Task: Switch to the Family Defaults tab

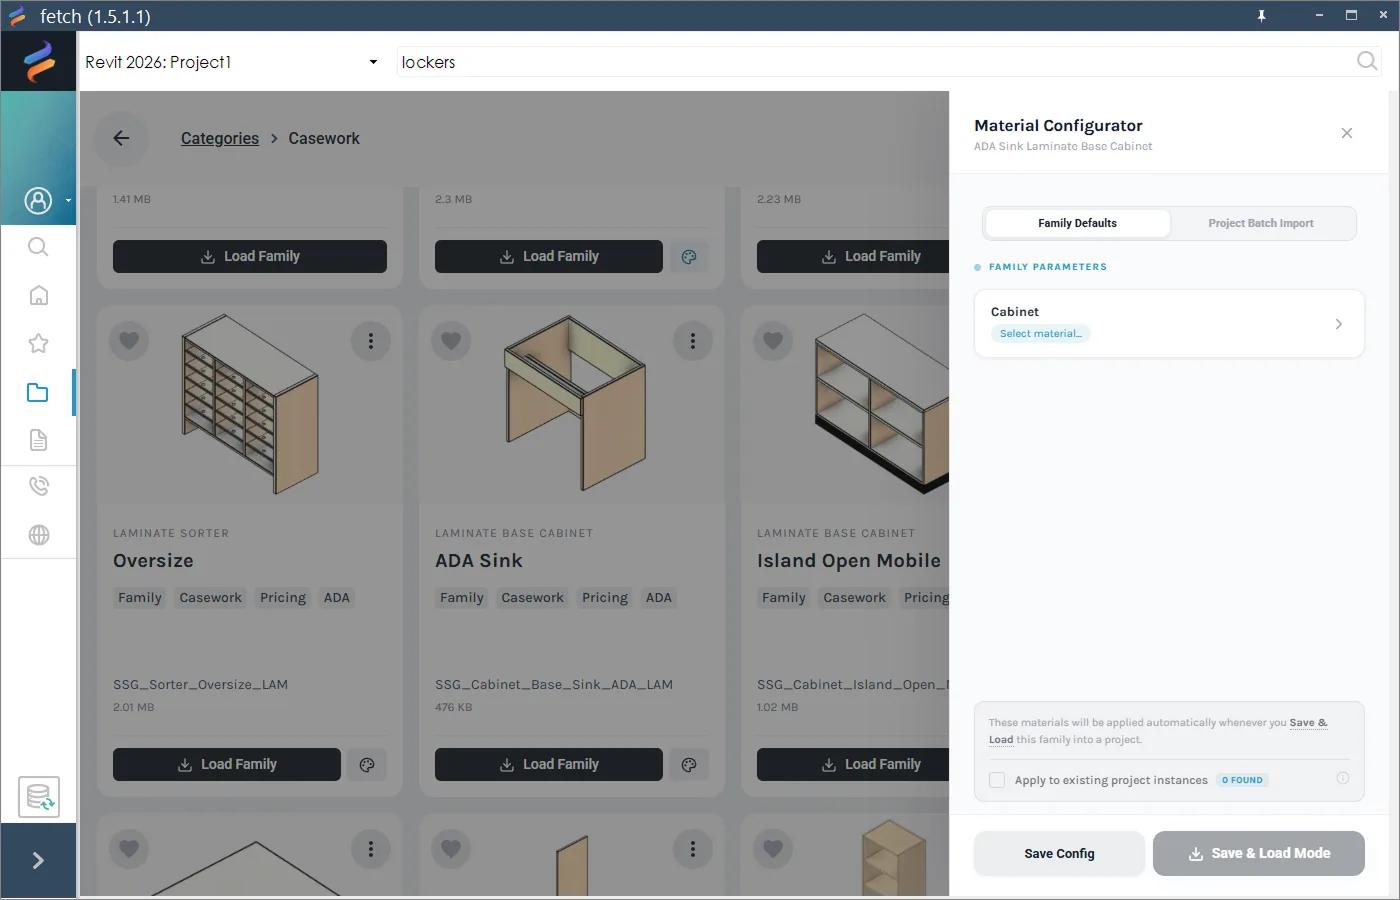Action: point(1077,223)
